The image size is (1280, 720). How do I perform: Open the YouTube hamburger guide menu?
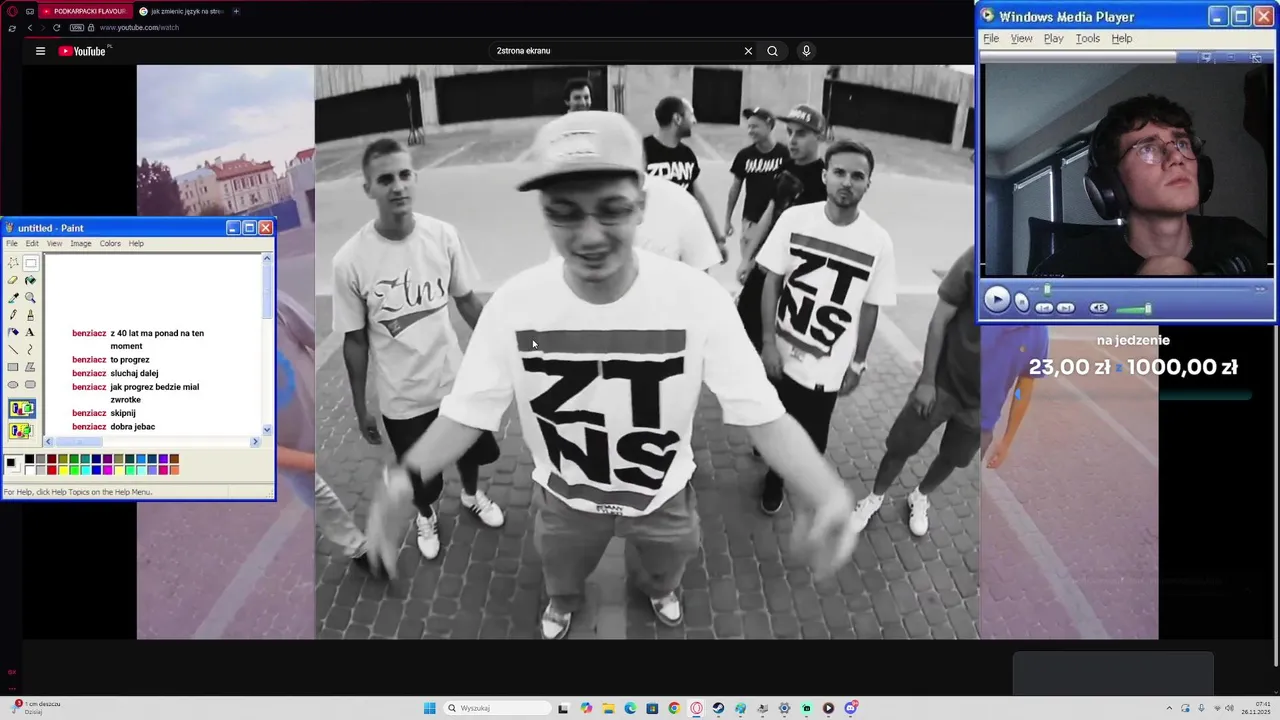[40, 51]
